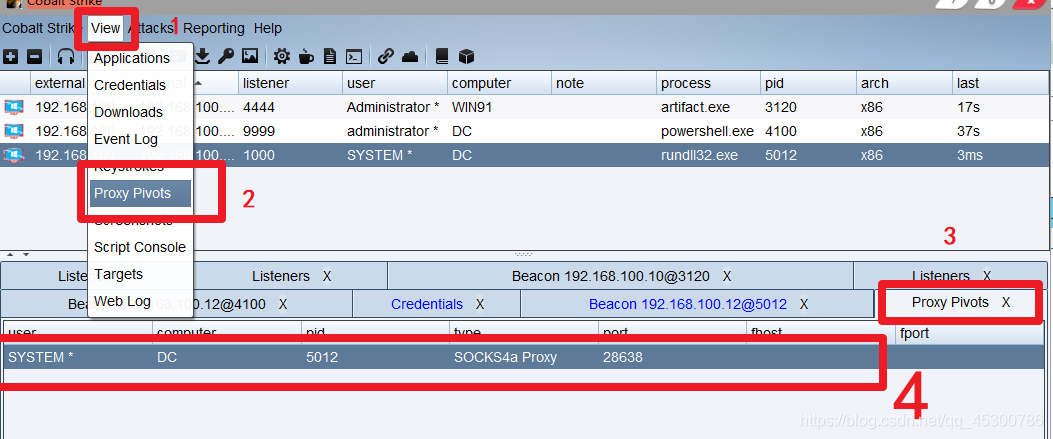Open the Cobalt Strike menu
Viewport: 1053px width, 439px height.
pos(41,28)
